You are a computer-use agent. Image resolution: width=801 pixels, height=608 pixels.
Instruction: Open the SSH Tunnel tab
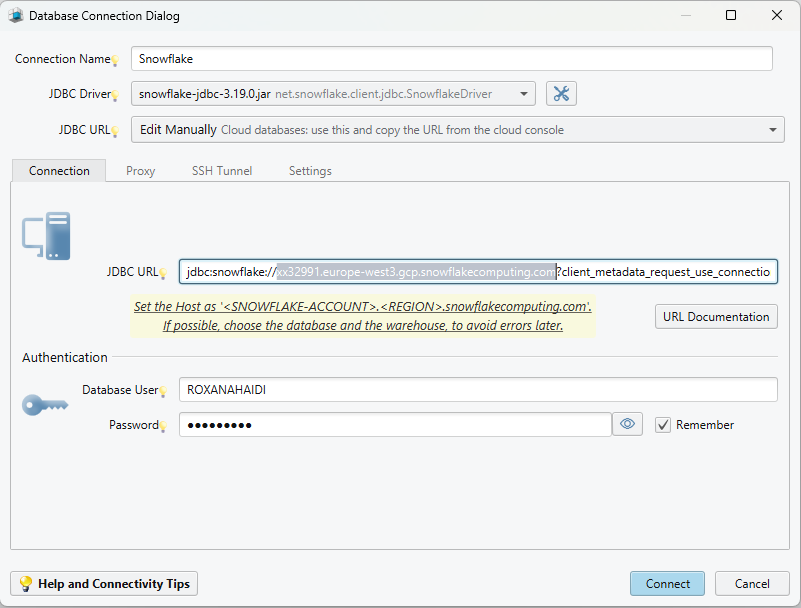click(222, 171)
